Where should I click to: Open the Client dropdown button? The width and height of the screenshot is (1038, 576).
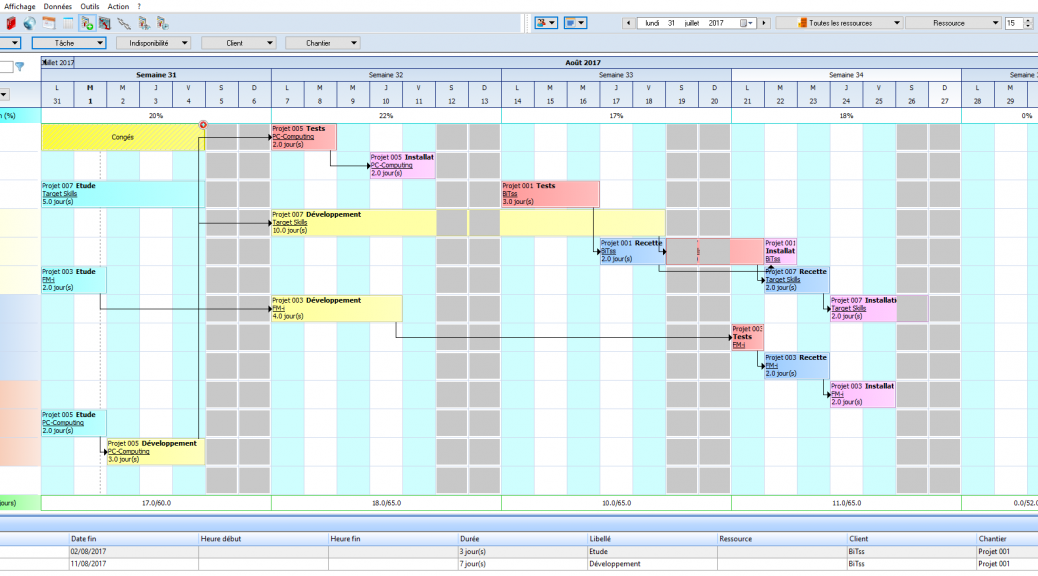click(238, 43)
